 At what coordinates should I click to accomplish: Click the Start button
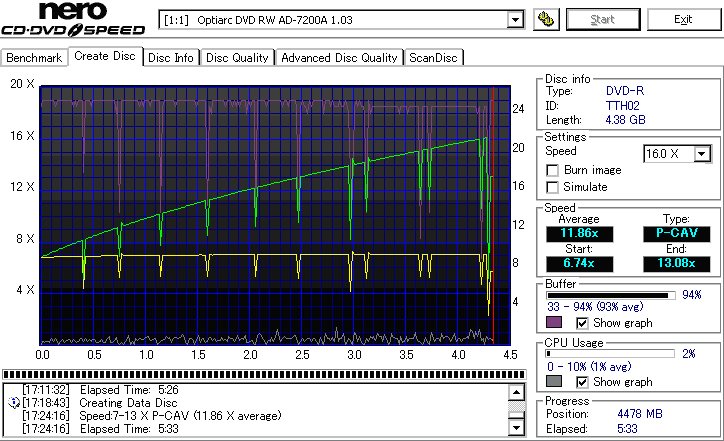(x=603, y=19)
